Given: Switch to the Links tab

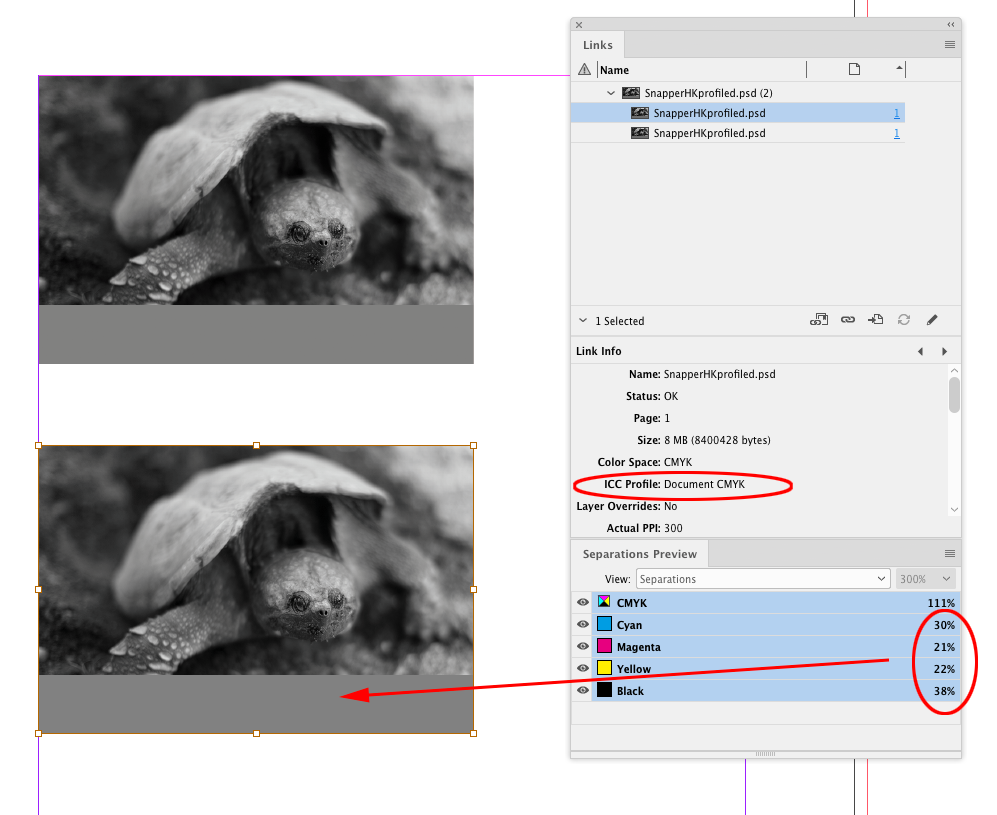Looking at the screenshot, I should click(x=598, y=45).
